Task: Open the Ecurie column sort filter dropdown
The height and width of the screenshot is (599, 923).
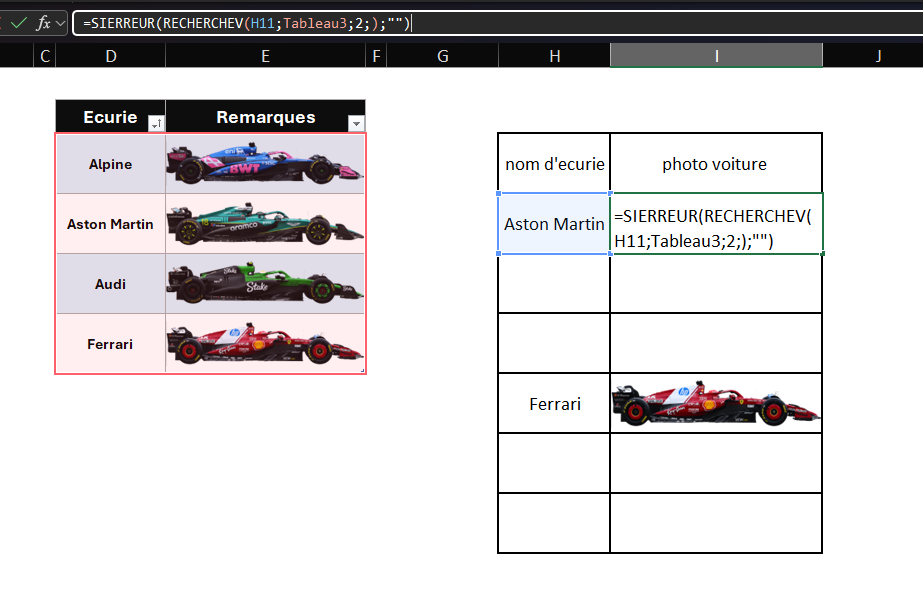Action: tap(156, 123)
